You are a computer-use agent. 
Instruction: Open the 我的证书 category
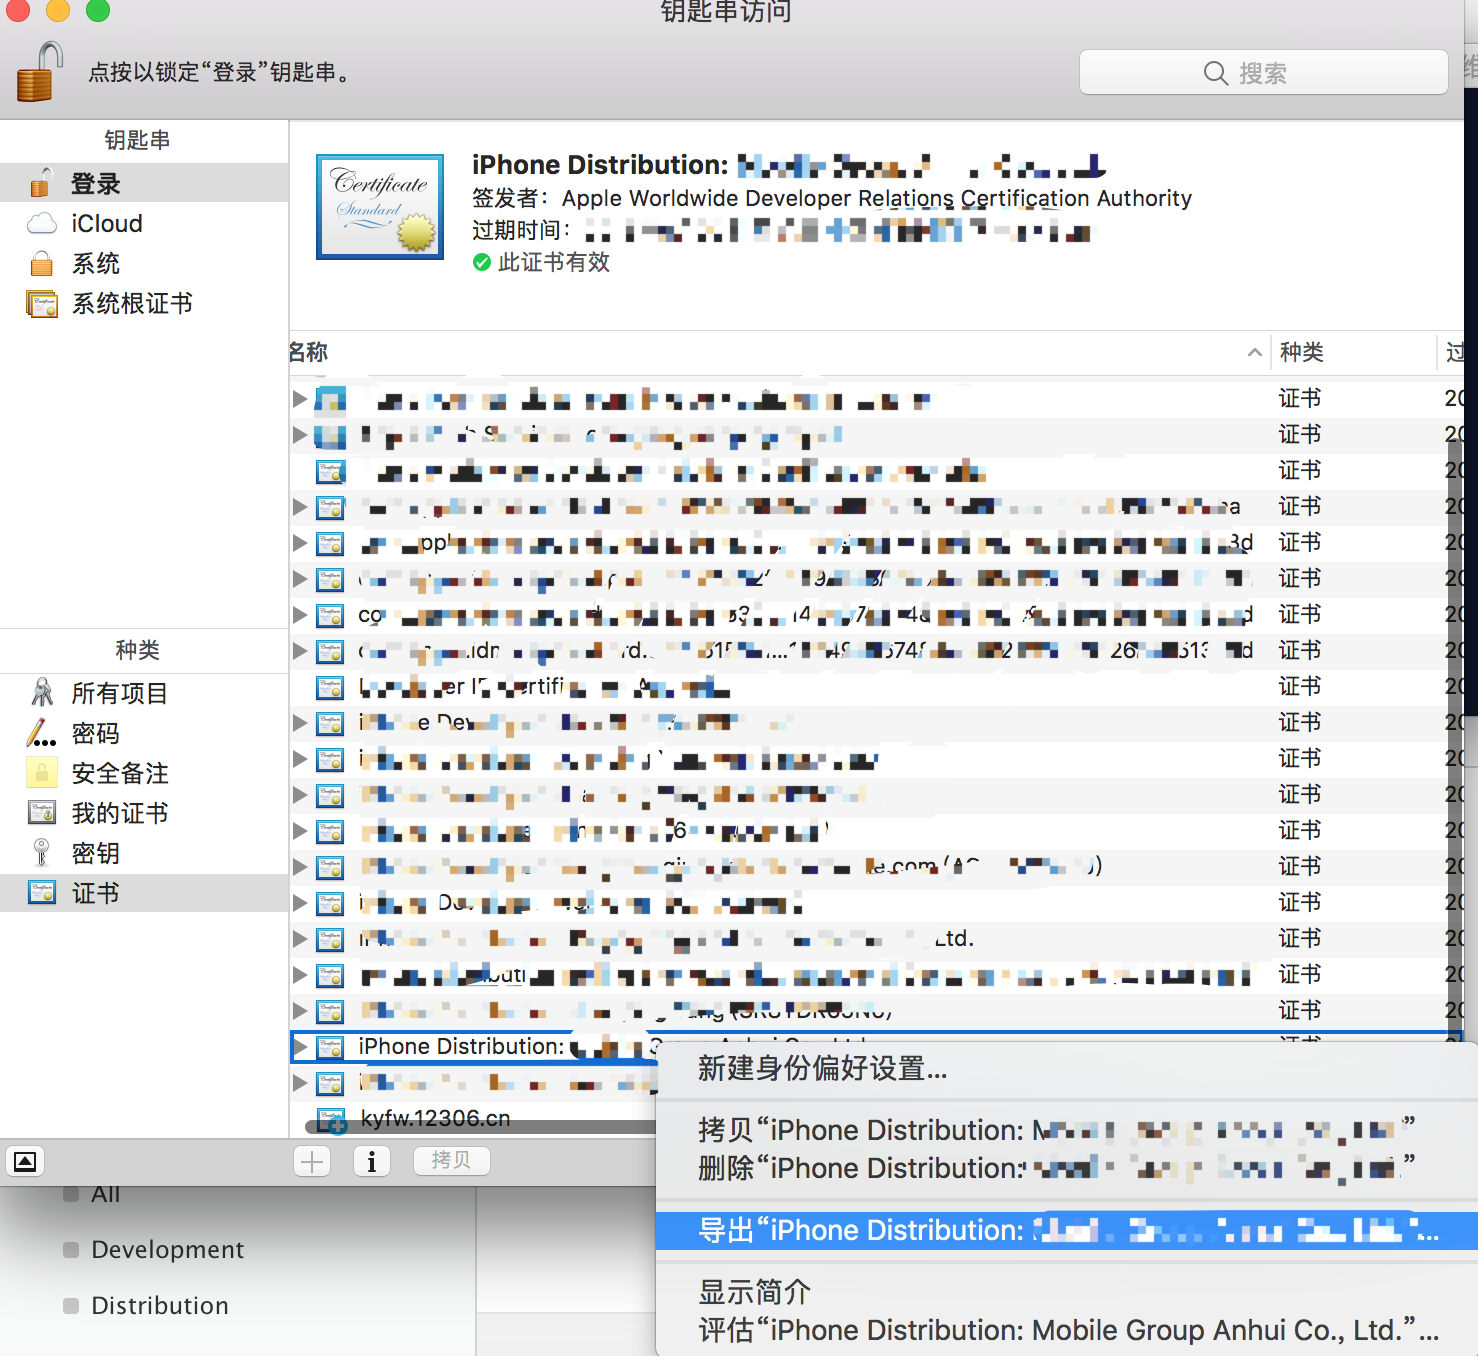[x=120, y=812]
